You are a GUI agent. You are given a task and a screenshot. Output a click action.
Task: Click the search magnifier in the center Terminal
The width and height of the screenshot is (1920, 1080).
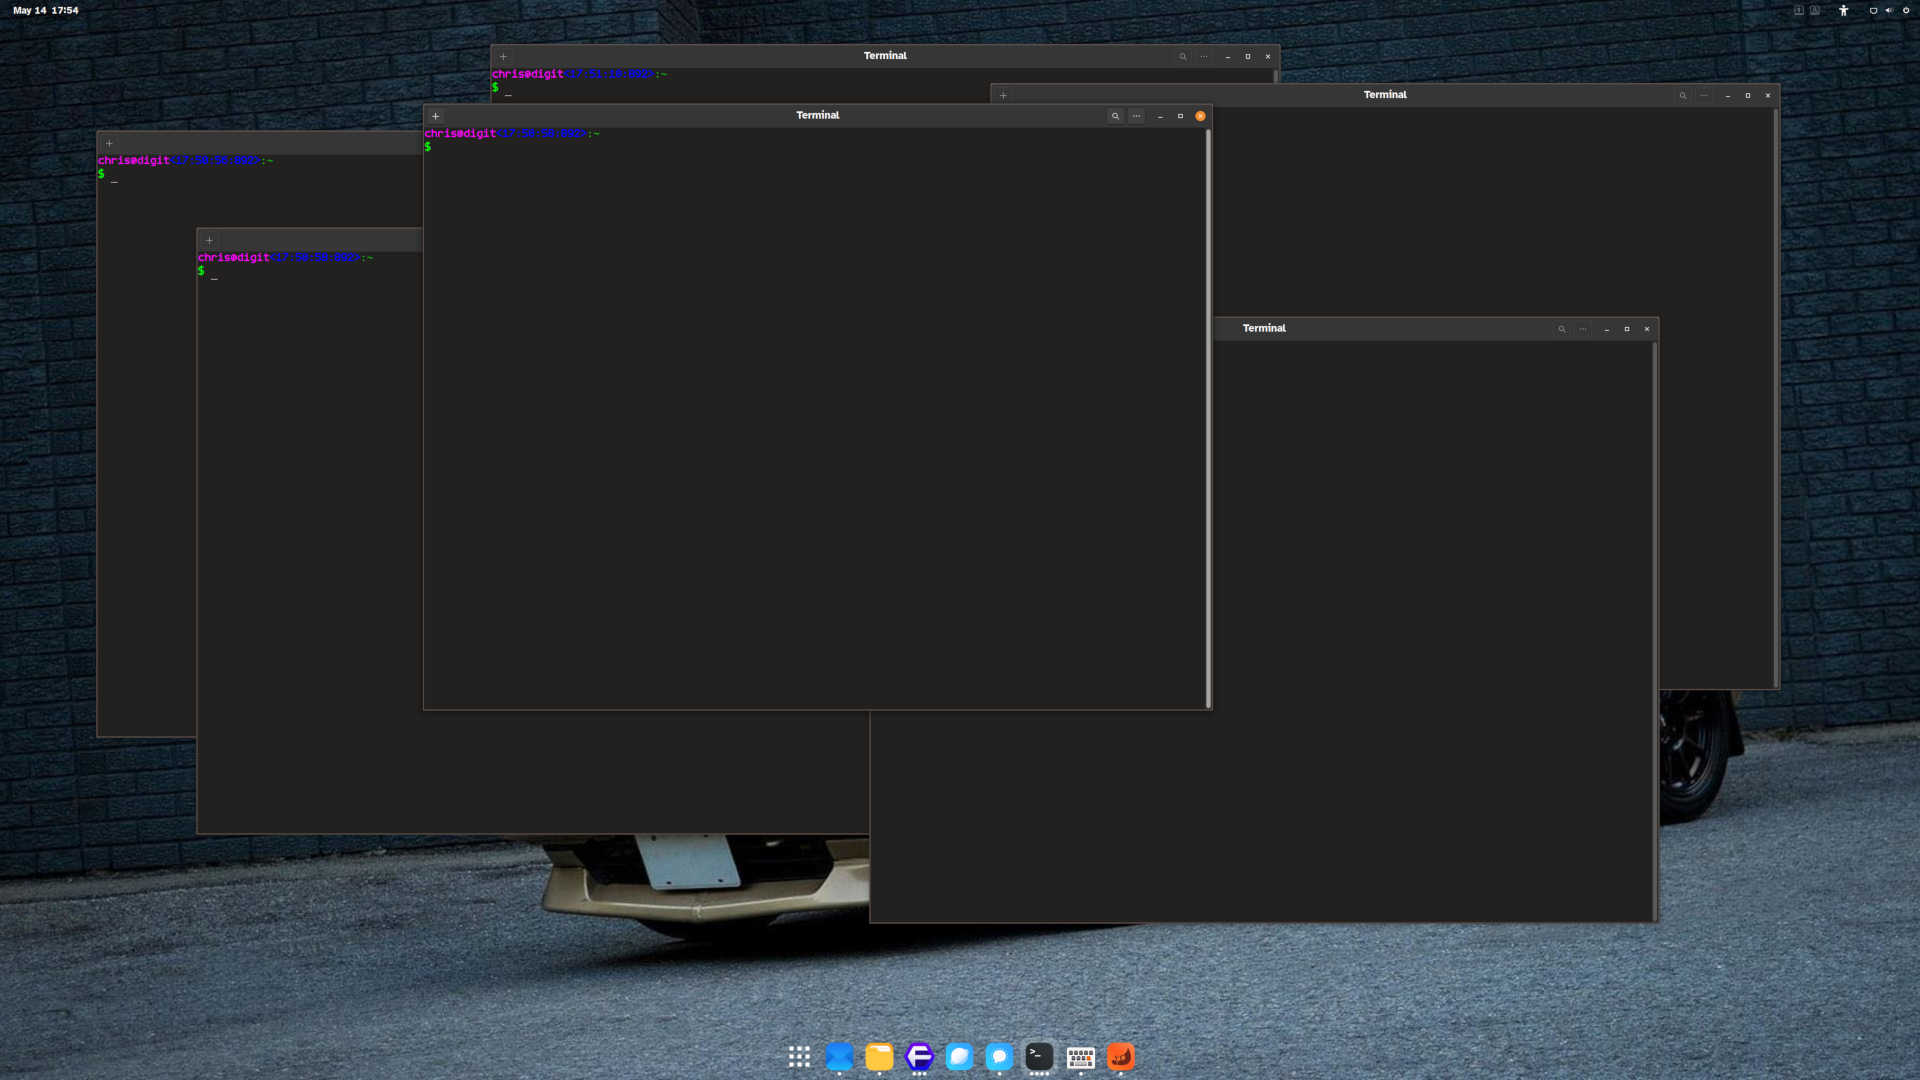[1115, 115]
